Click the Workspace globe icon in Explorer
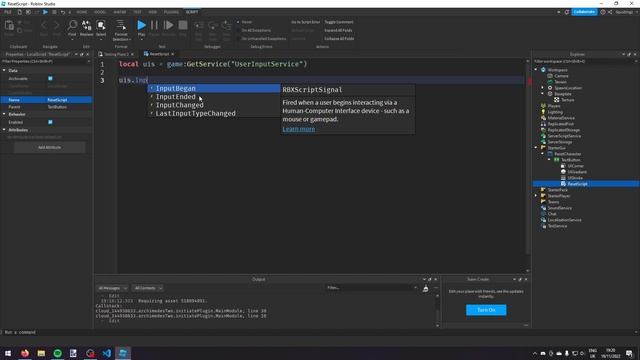This screenshot has height=360, width=640. (543, 70)
